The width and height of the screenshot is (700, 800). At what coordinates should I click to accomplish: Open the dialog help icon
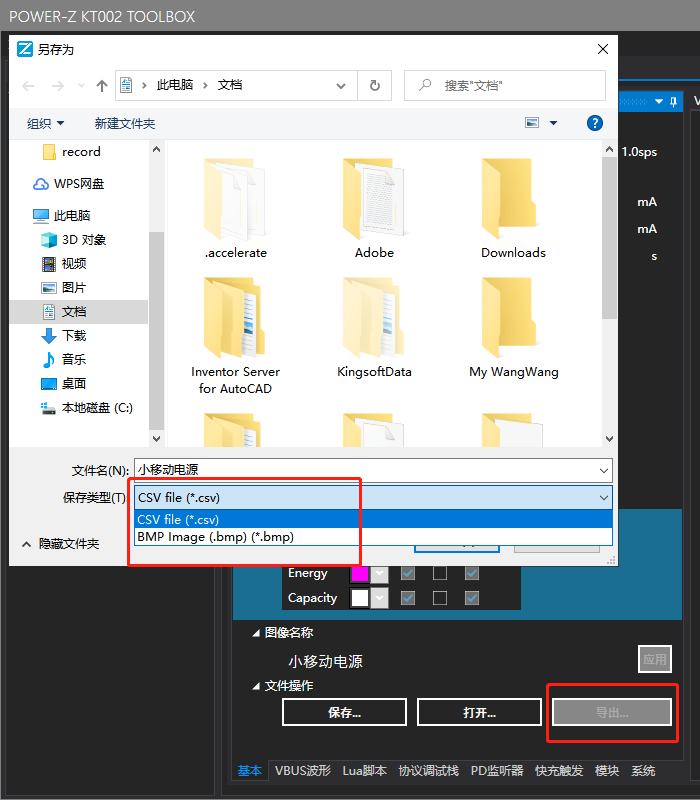click(x=594, y=123)
